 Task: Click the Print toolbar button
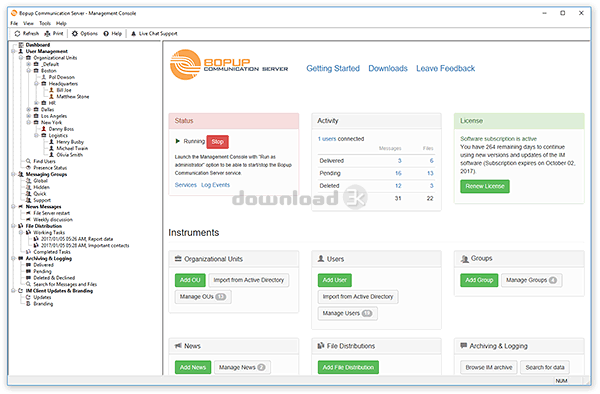click(54, 34)
